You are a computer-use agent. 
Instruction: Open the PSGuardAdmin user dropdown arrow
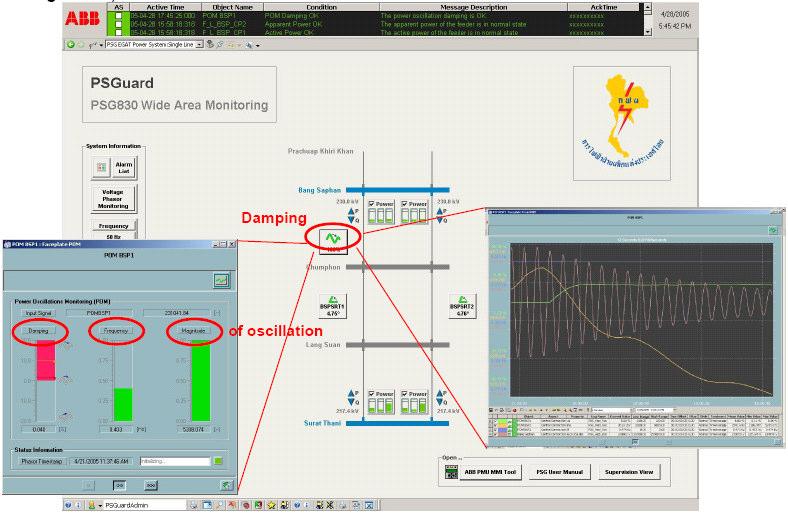pyautogui.click(x=101, y=505)
